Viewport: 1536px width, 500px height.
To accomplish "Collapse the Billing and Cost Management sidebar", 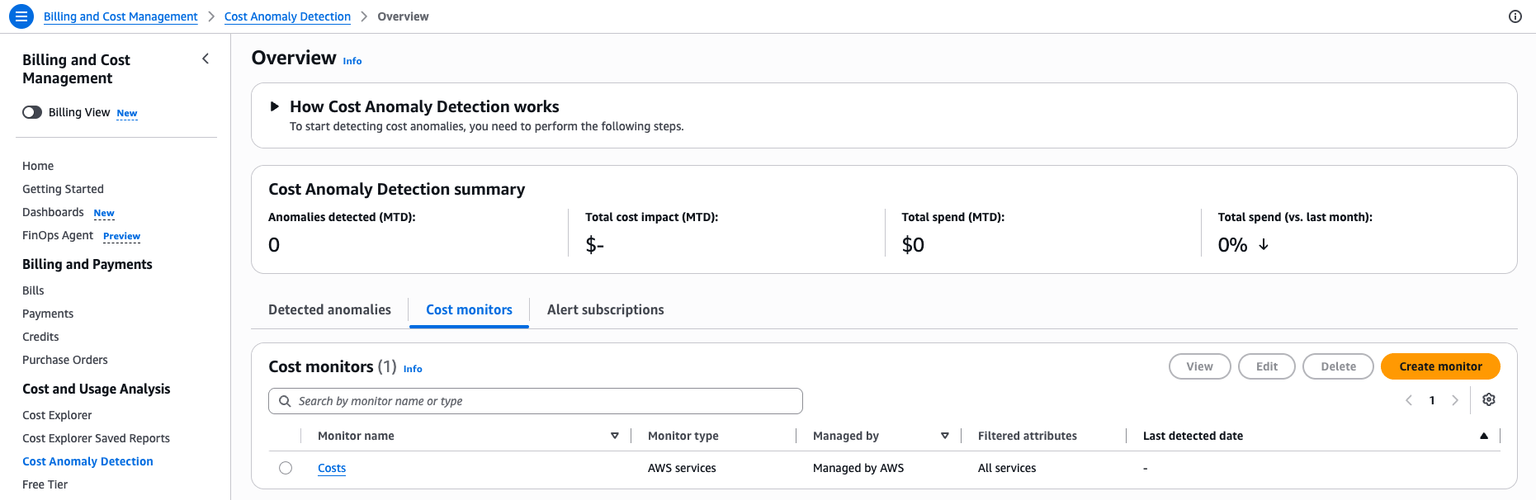I will pos(206,59).
